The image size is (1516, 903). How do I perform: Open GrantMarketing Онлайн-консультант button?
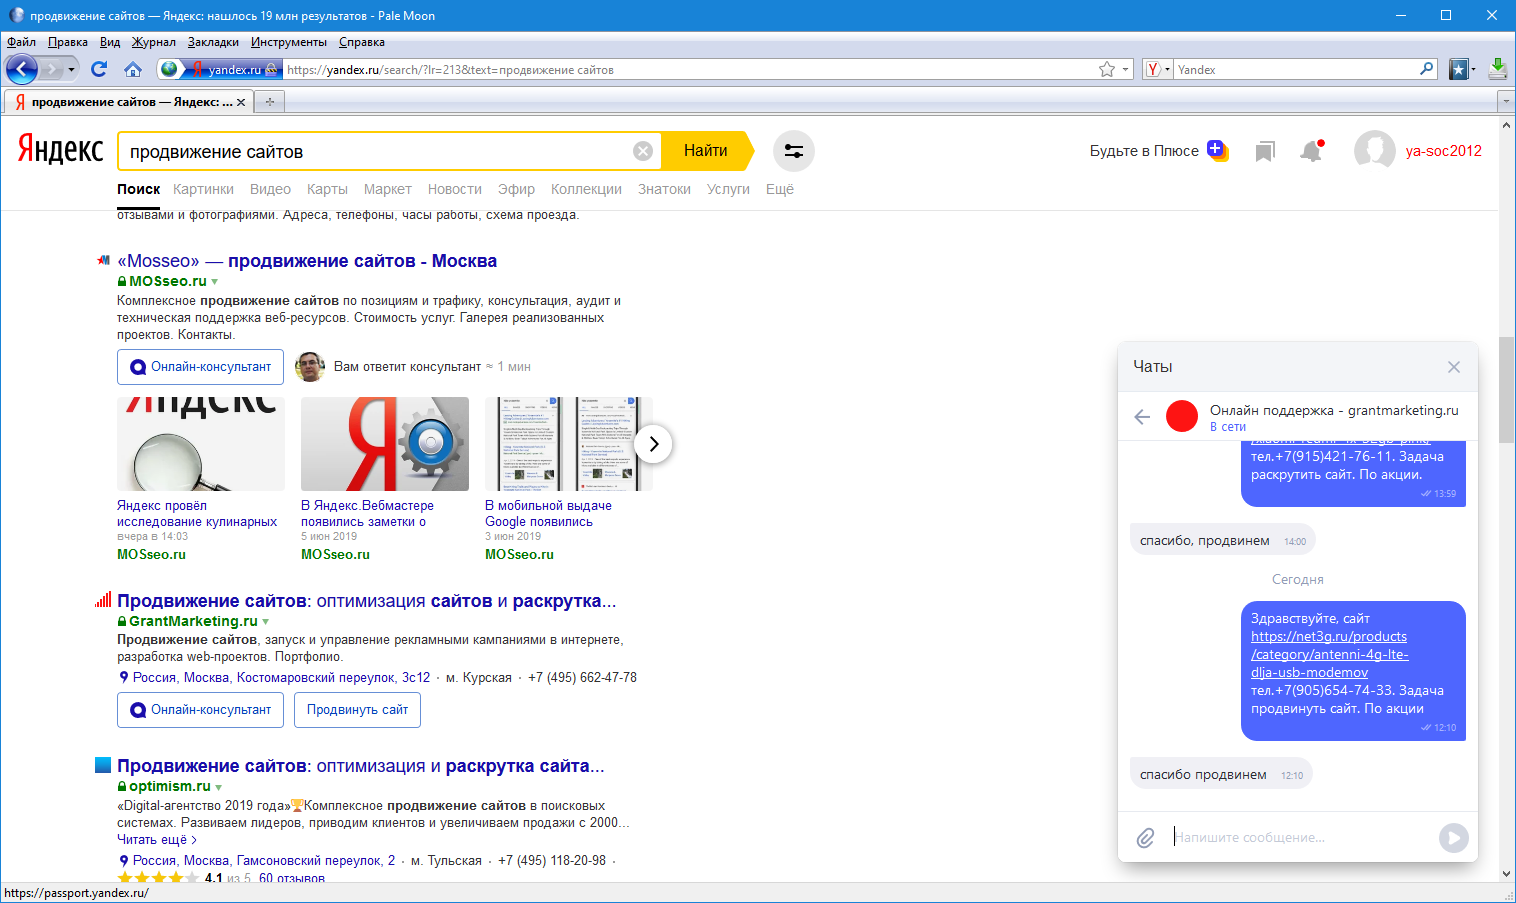(x=200, y=710)
